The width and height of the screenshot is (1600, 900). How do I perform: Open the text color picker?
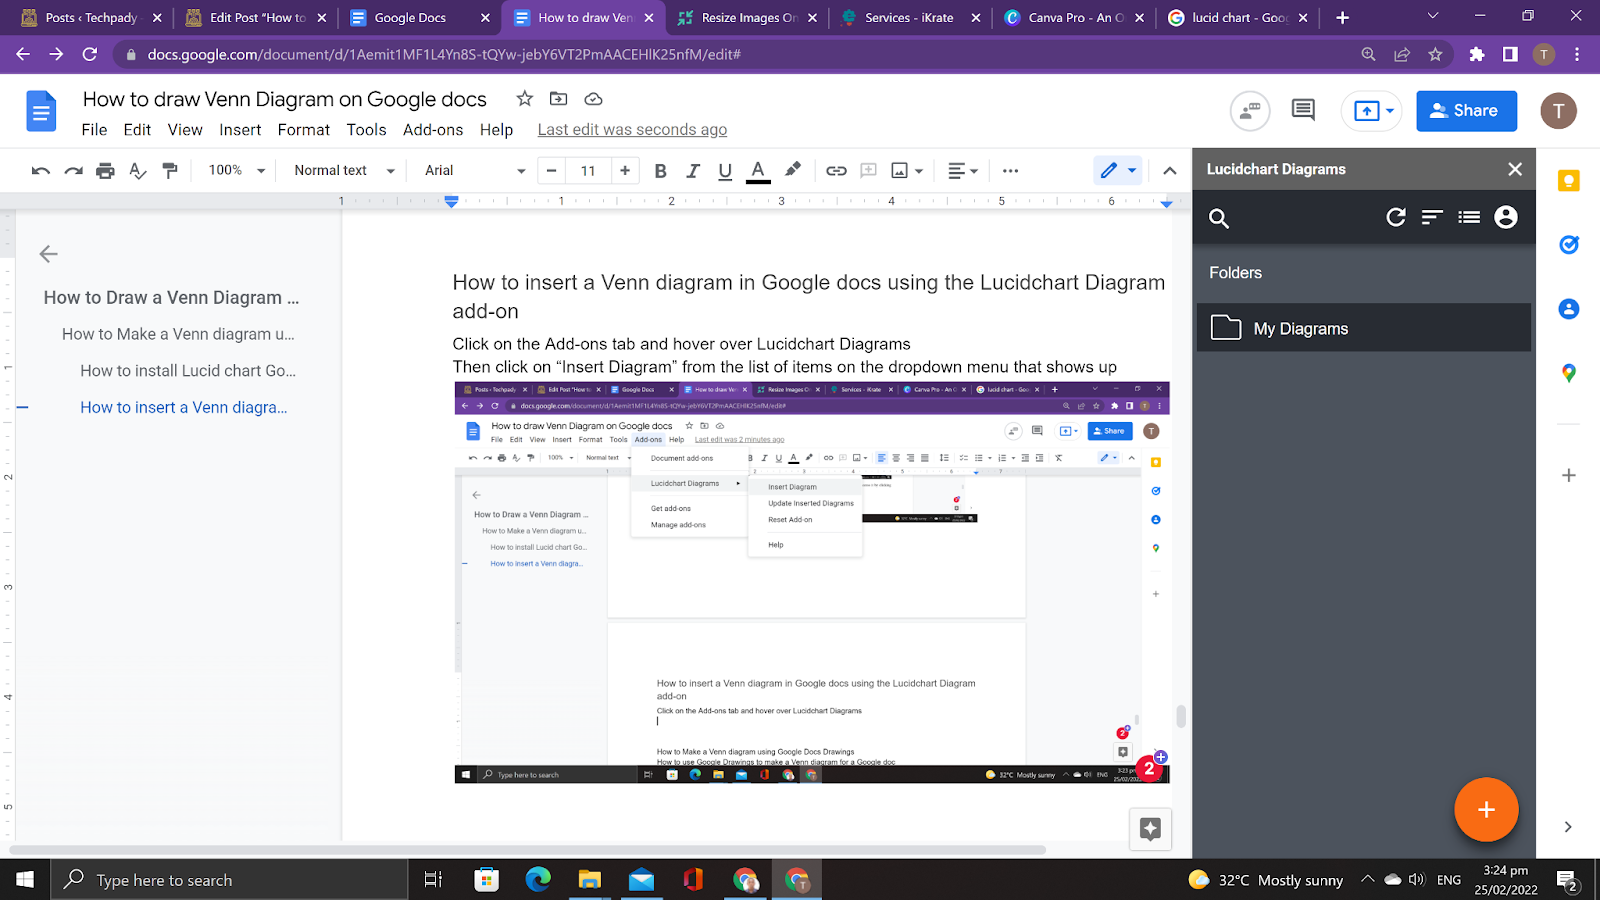tap(758, 171)
